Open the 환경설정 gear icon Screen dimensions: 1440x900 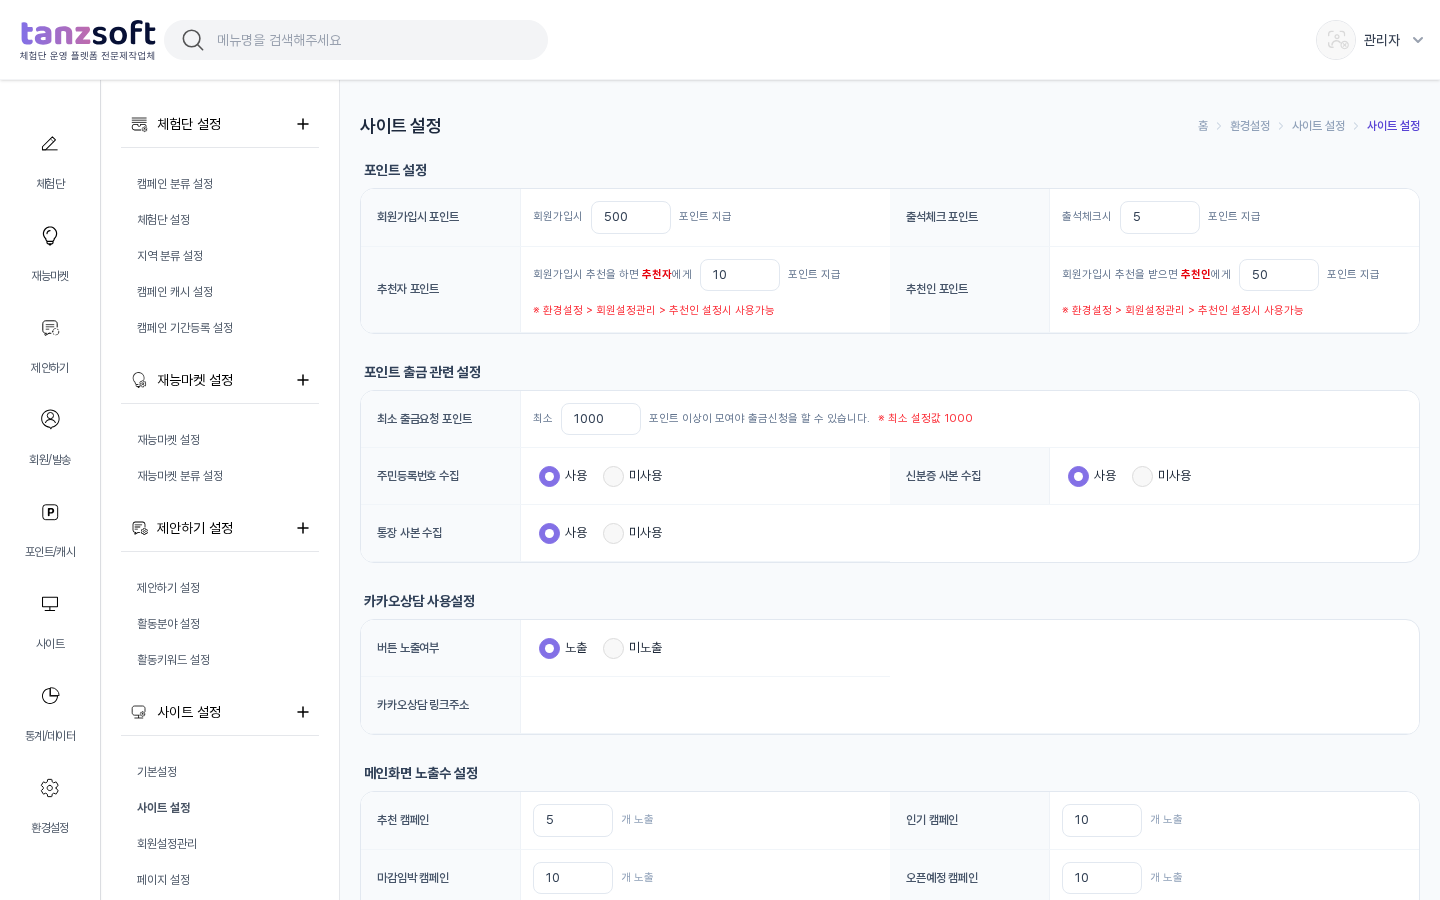click(x=49, y=788)
